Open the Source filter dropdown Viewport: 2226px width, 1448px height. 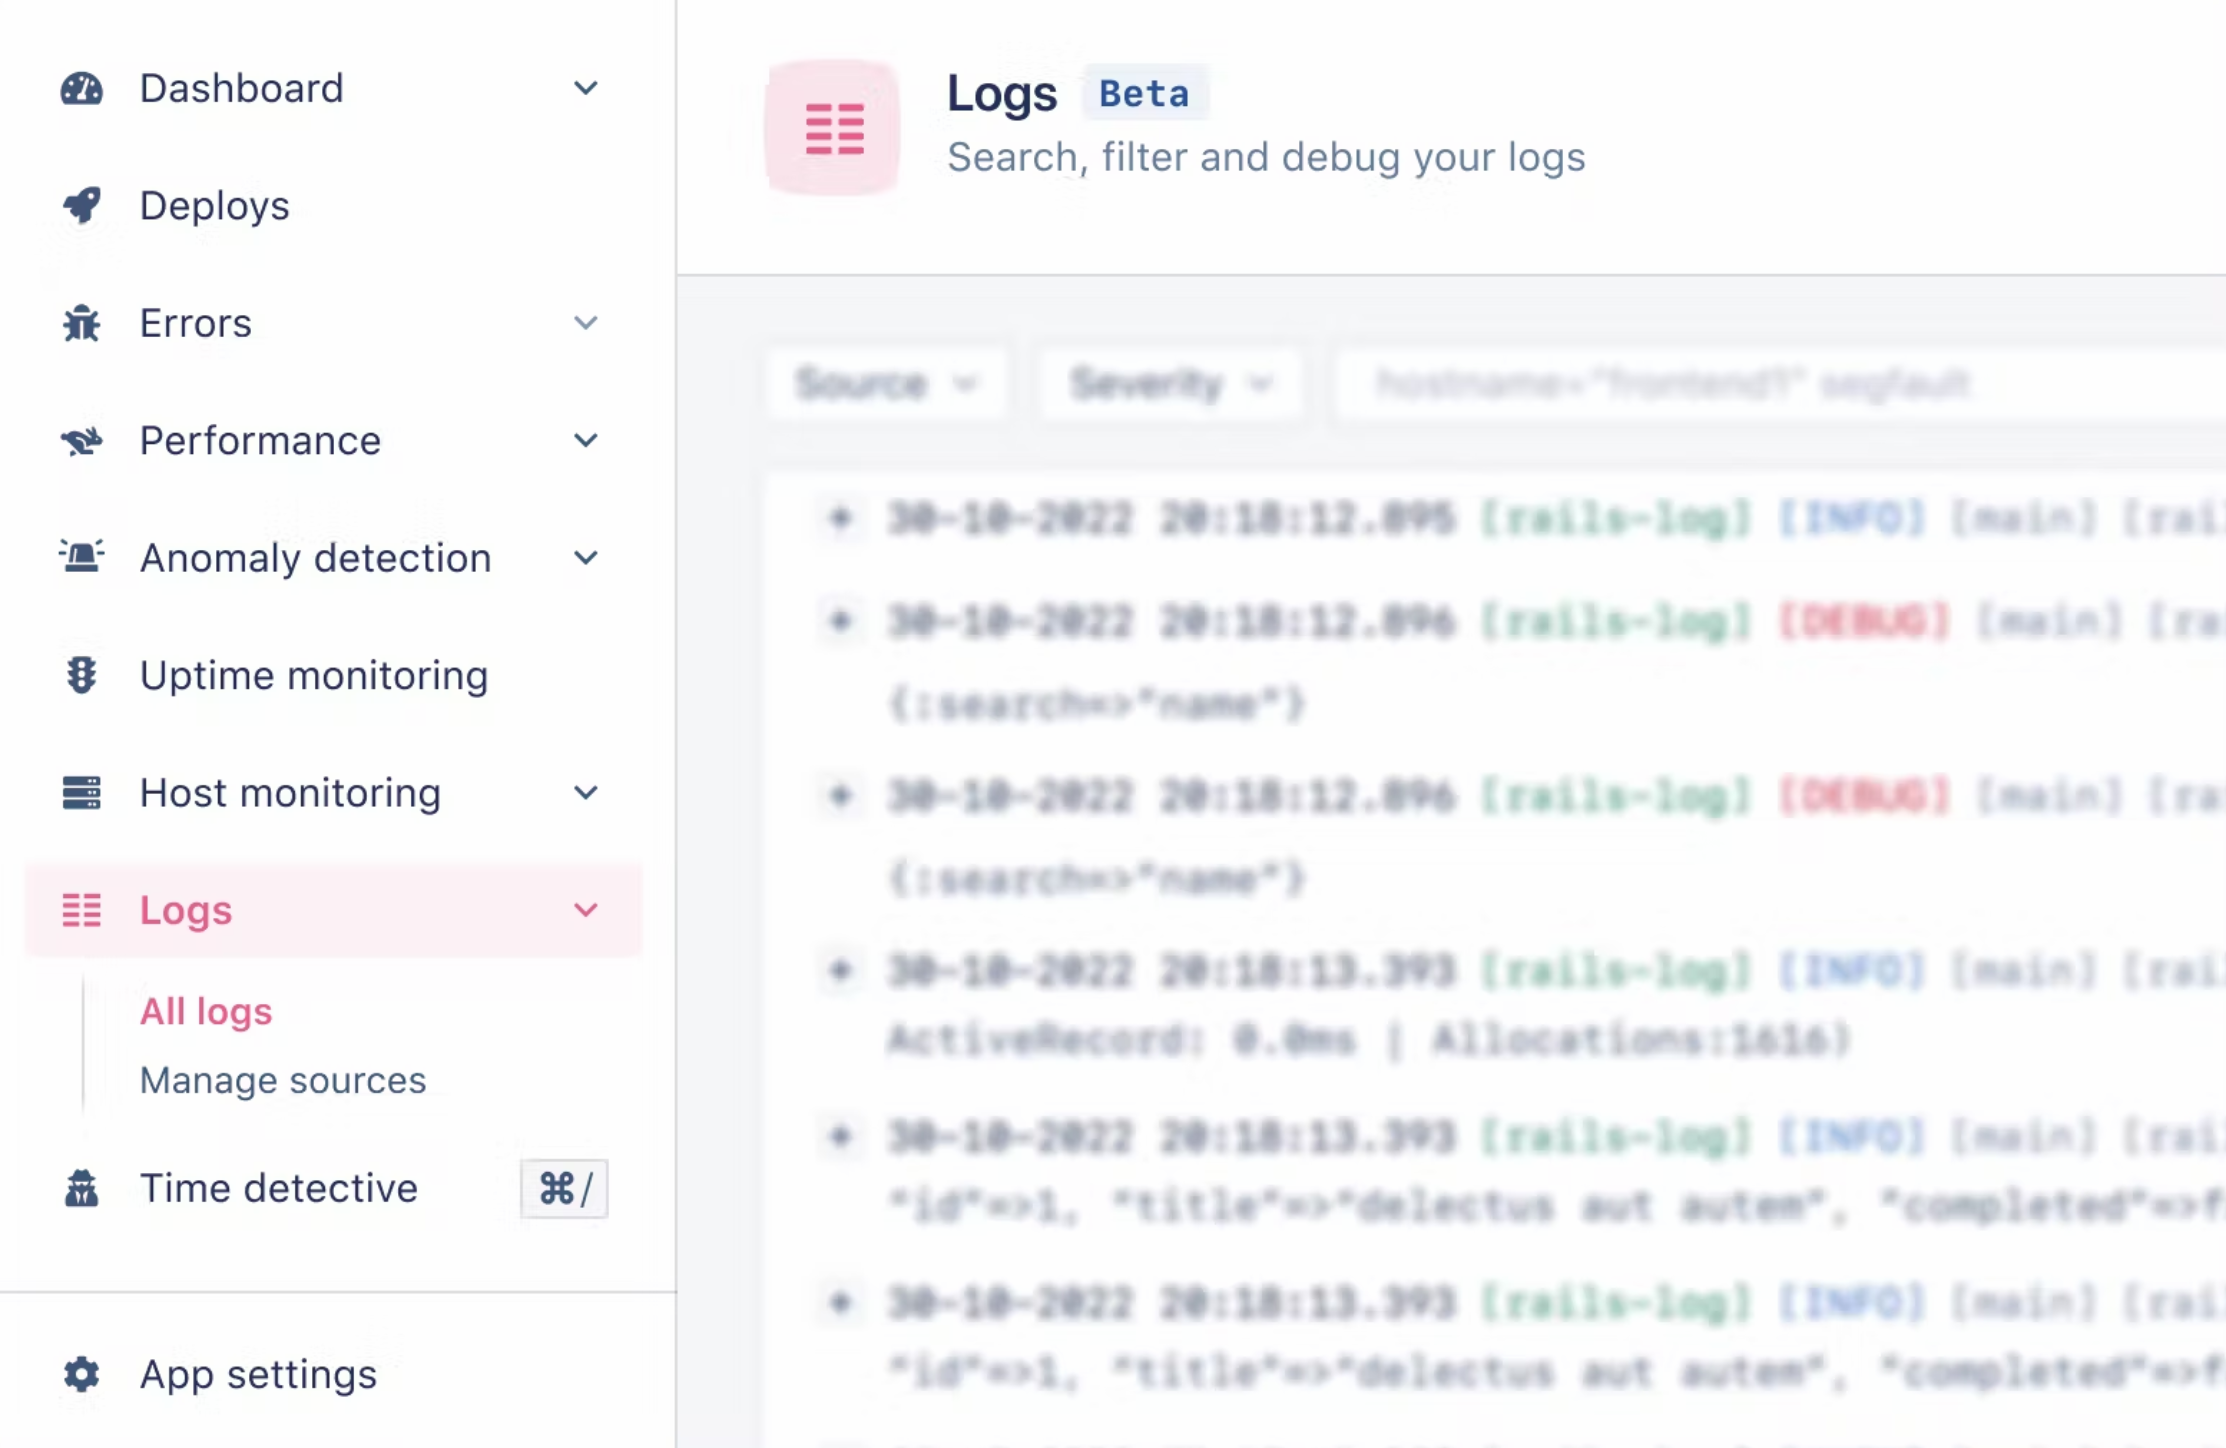point(884,384)
